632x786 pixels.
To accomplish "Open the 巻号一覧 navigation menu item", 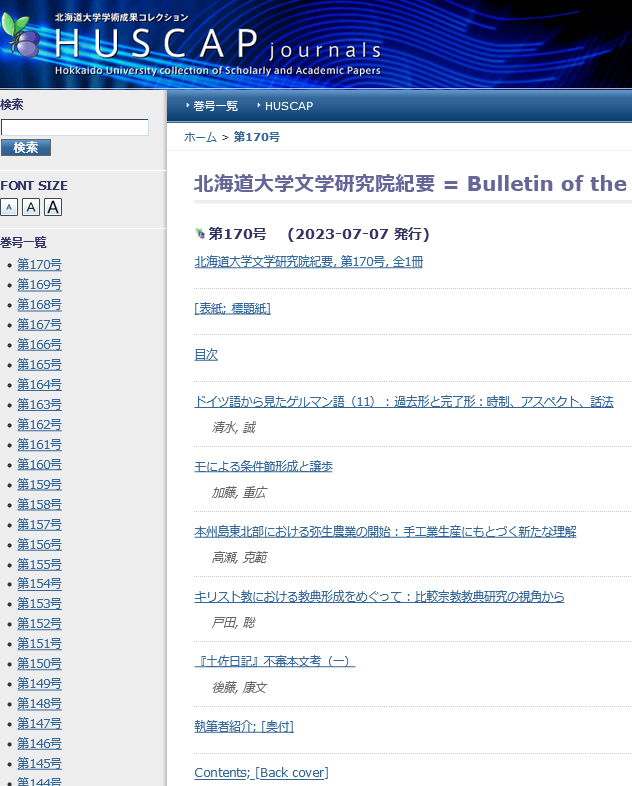I will (x=215, y=106).
